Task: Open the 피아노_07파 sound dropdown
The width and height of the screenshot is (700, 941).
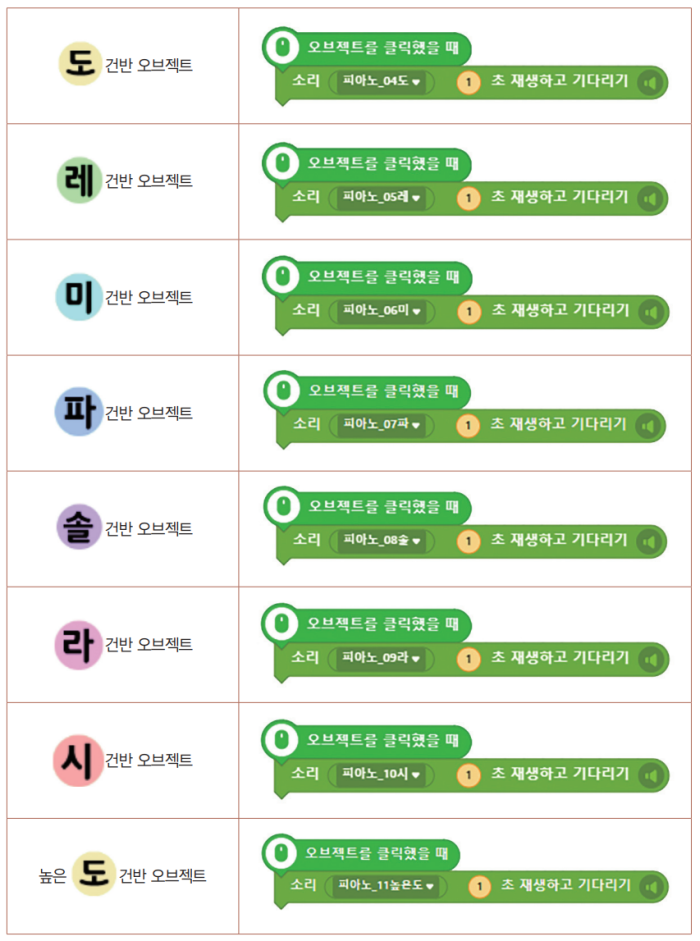Action: tap(381, 424)
